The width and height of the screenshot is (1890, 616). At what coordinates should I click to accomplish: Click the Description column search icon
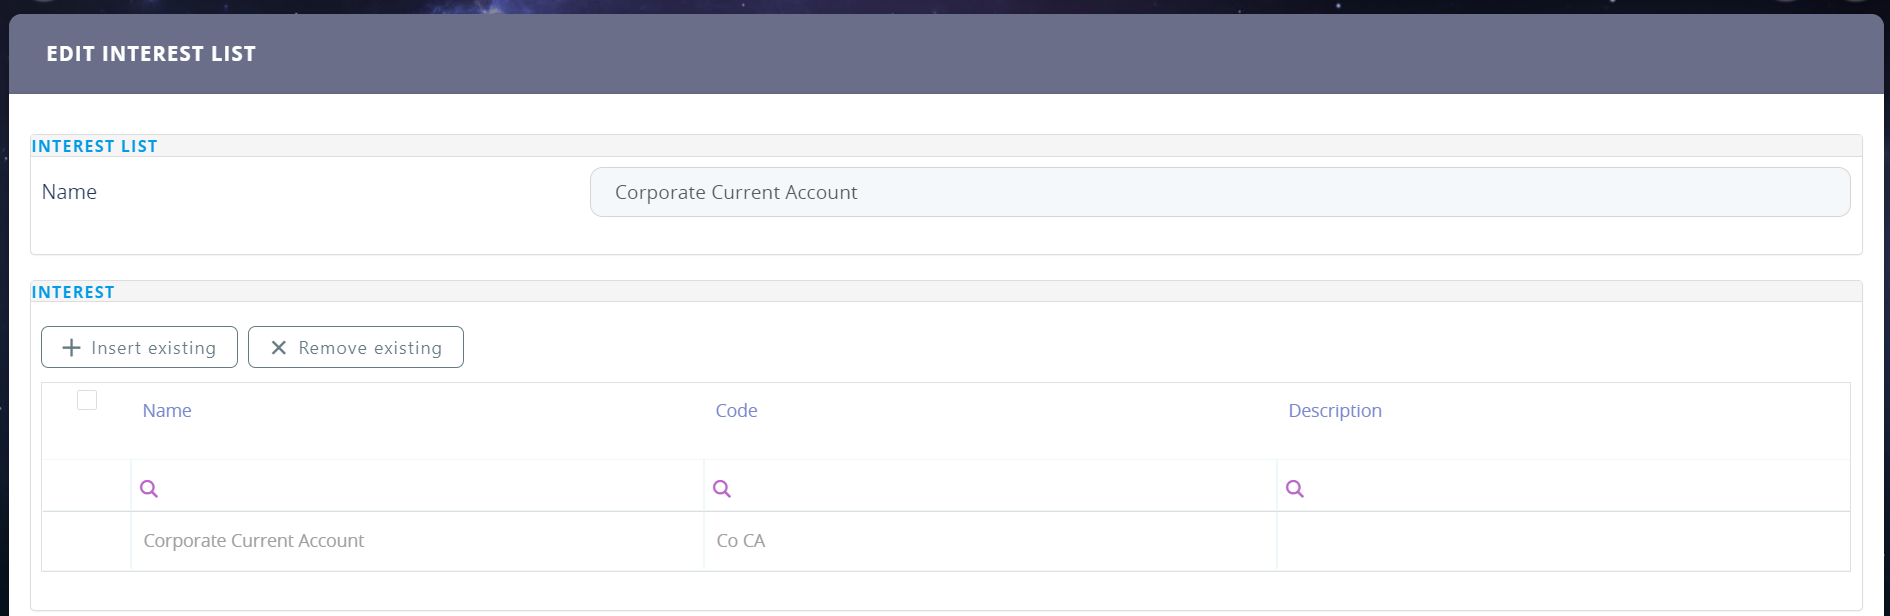(x=1295, y=489)
